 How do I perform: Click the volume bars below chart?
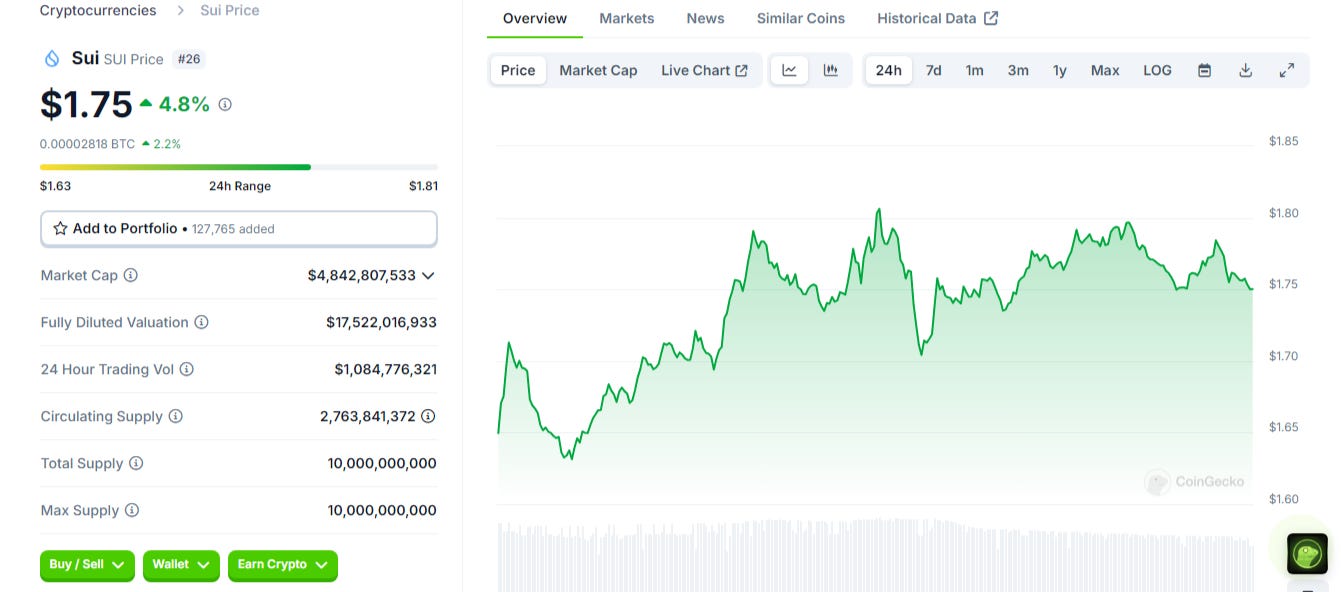pyautogui.click(x=875, y=555)
